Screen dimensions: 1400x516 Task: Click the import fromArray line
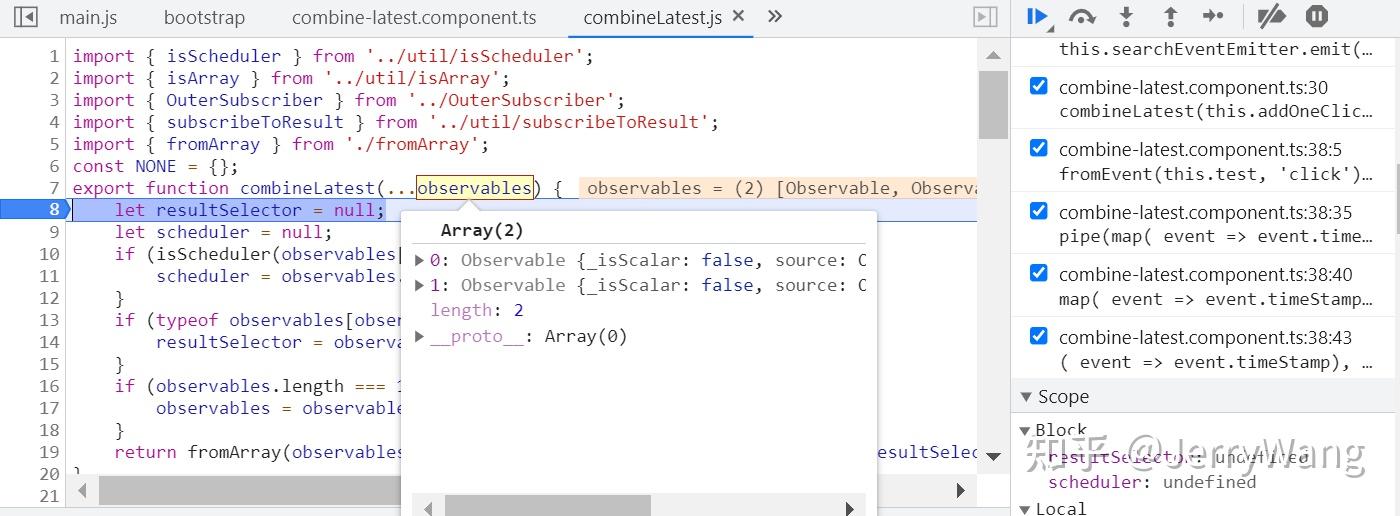(x=281, y=144)
